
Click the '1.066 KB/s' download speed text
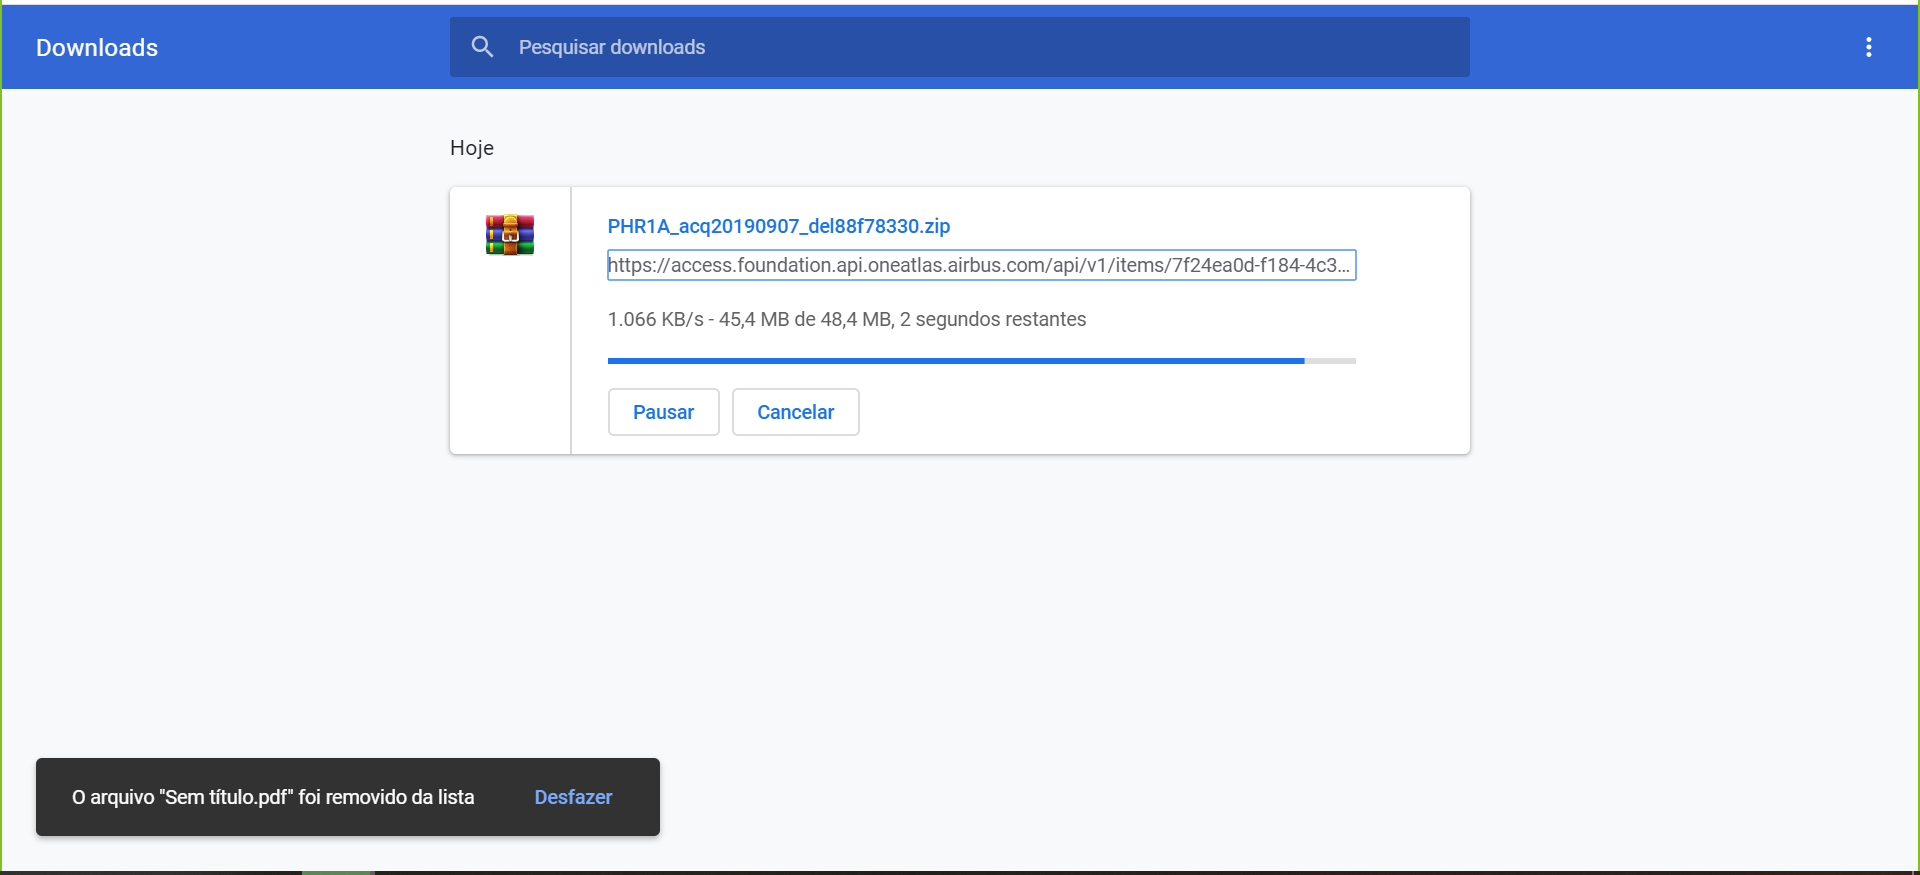655,319
